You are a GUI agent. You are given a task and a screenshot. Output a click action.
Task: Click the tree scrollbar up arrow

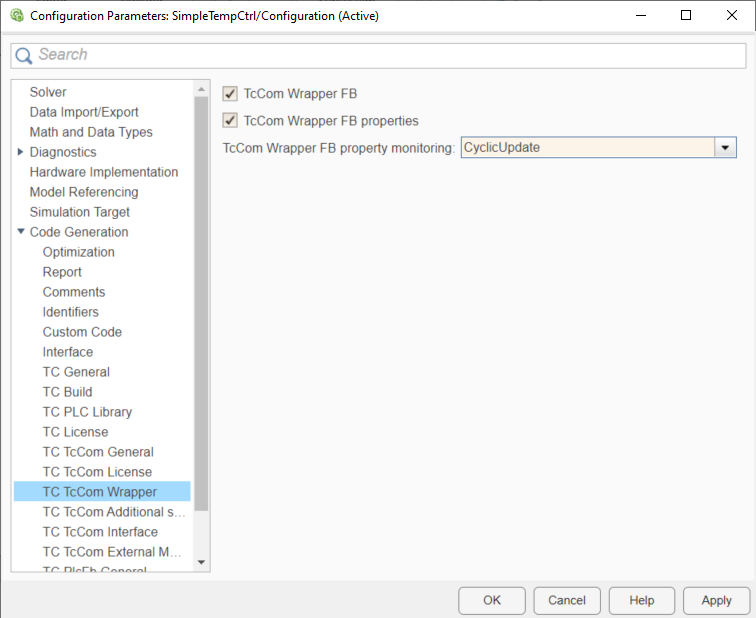pyautogui.click(x=202, y=89)
